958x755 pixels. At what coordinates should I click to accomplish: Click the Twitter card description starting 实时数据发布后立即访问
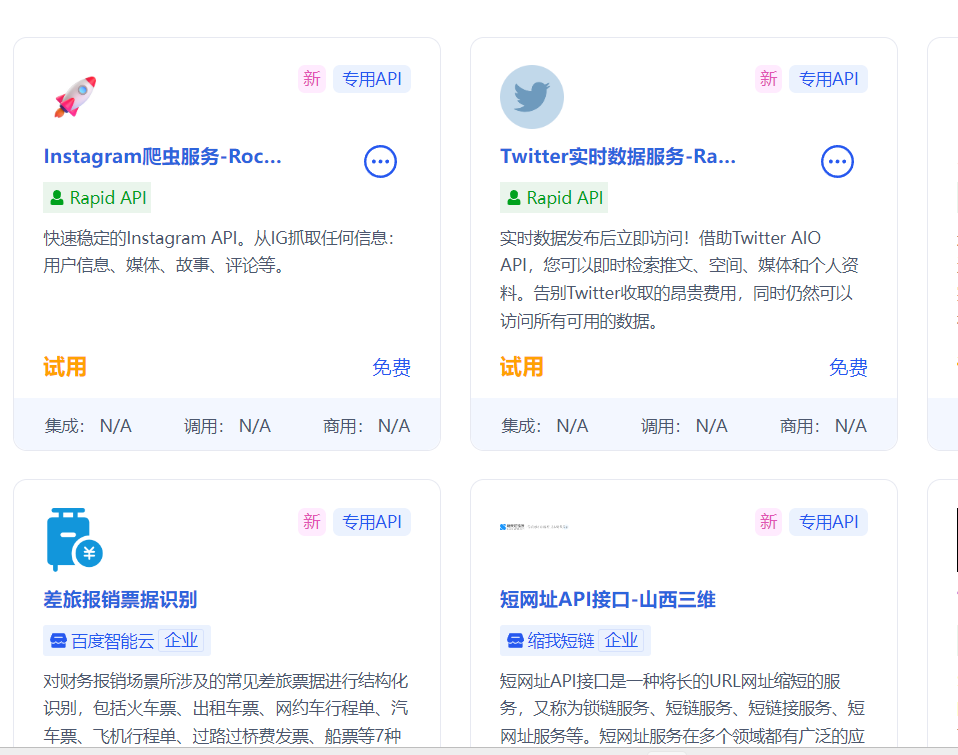click(679, 279)
